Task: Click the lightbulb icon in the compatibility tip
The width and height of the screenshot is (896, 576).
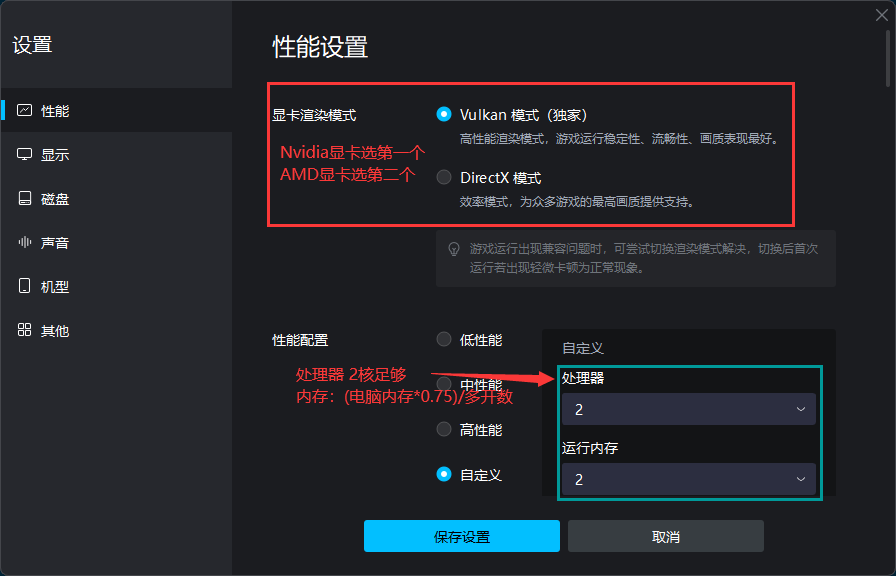Action: [455, 248]
